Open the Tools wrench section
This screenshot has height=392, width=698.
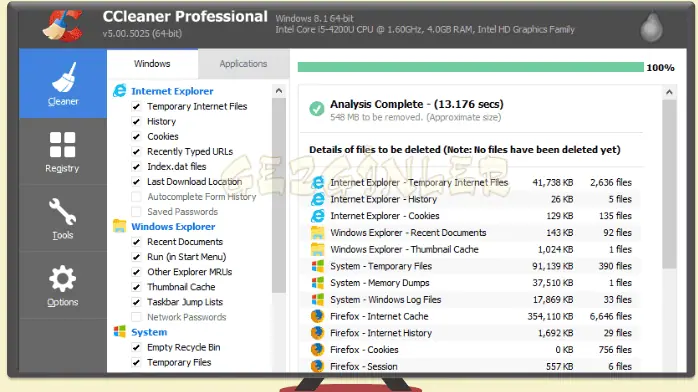pos(63,218)
